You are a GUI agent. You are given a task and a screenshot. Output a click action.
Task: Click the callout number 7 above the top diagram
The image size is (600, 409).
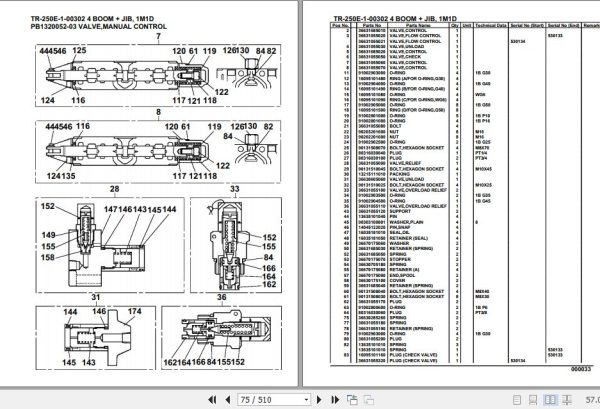[x=158, y=36]
